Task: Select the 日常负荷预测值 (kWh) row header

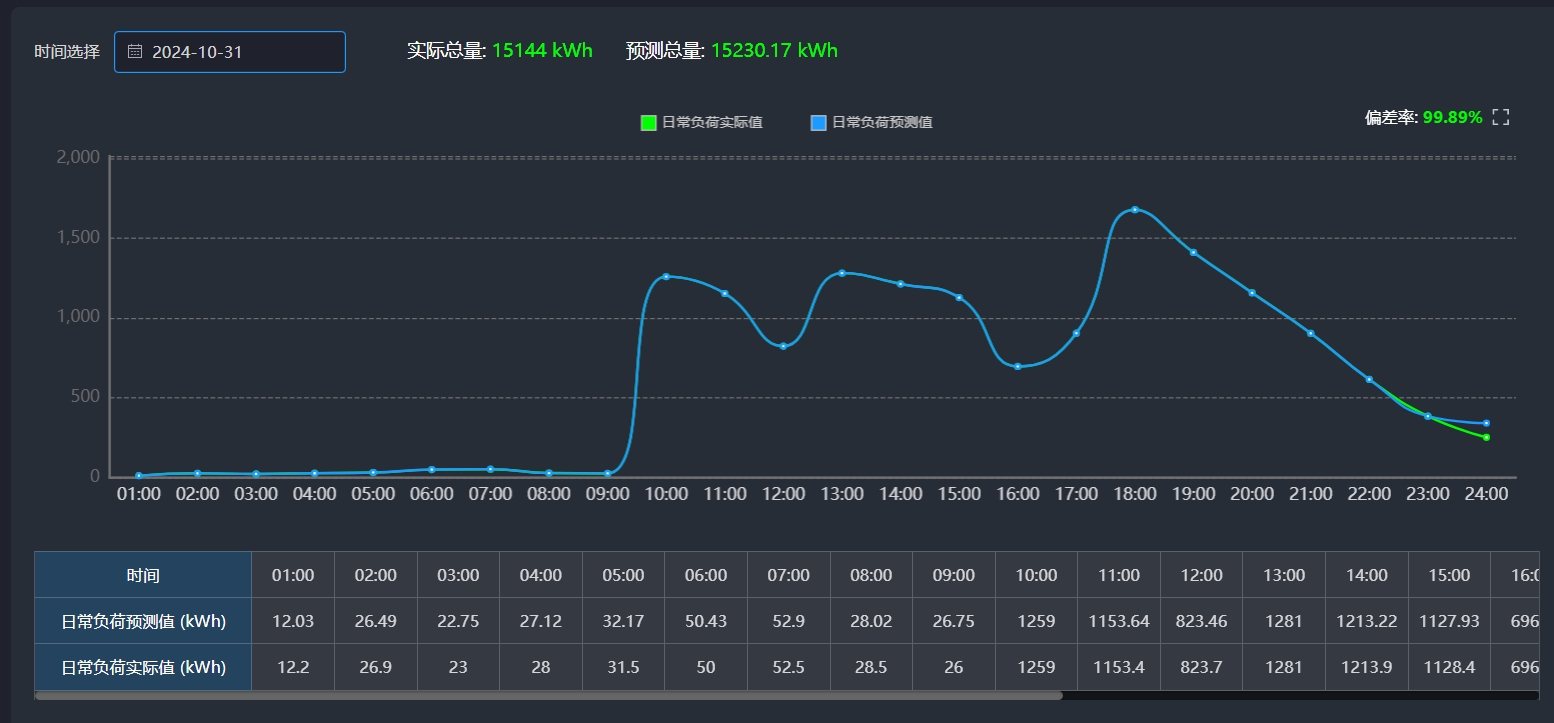Action: (x=143, y=621)
